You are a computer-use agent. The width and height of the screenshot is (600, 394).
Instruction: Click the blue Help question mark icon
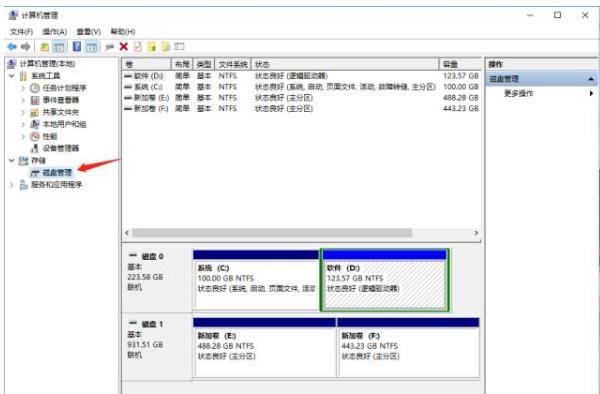(x=77, y=47)
